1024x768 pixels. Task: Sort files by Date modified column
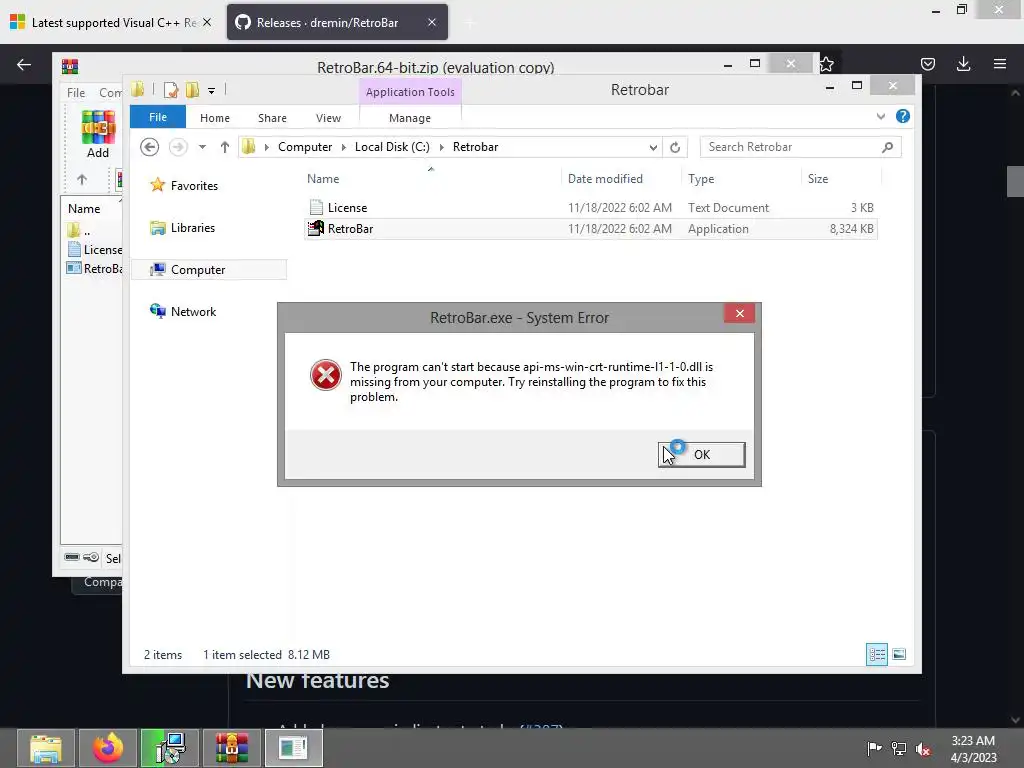click(621, 179)
